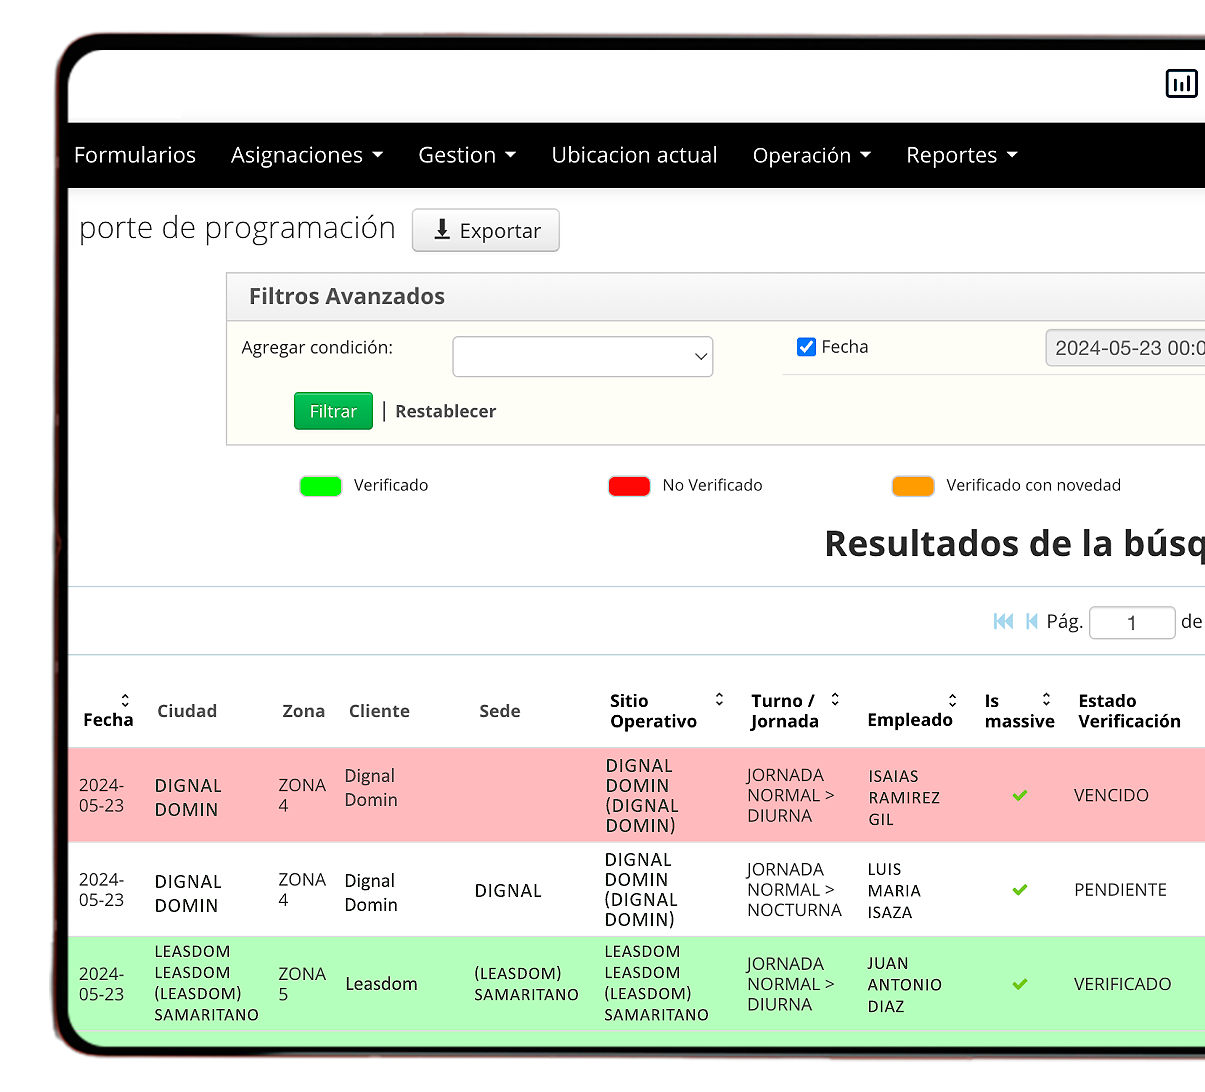Sort table by Fecha column arrows
Viewport: 1205px width, 1092px height.
click(x=125, y=700)
